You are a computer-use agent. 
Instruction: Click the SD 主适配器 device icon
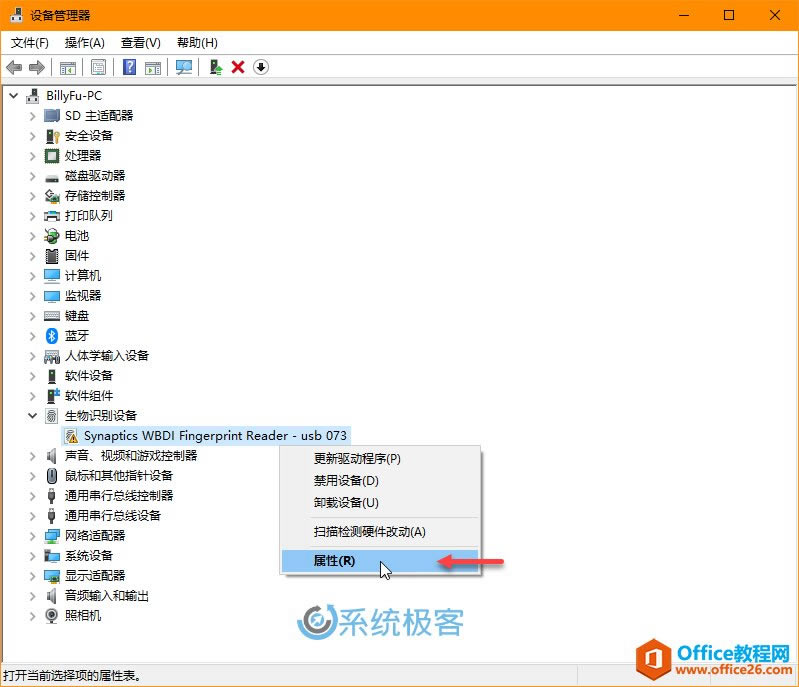coord(51,116)
